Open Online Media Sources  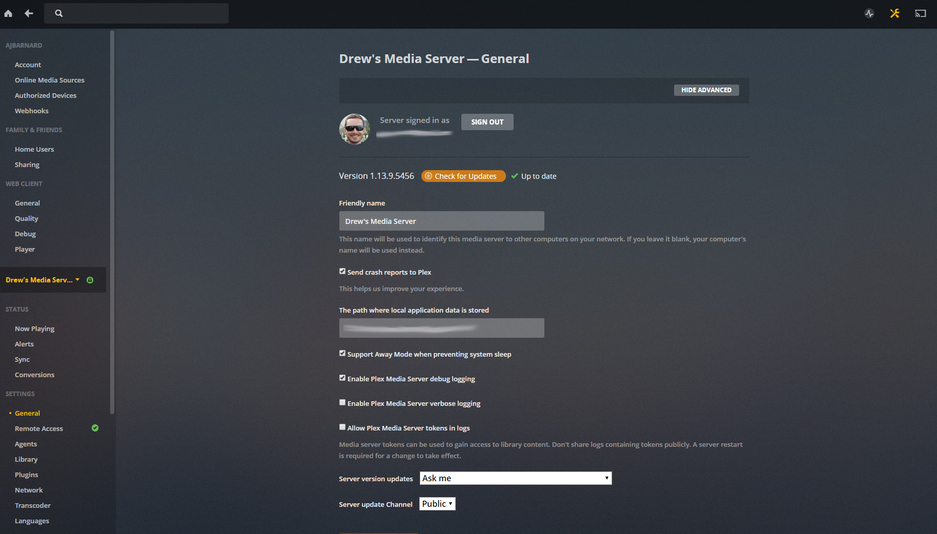pos(50,80)
